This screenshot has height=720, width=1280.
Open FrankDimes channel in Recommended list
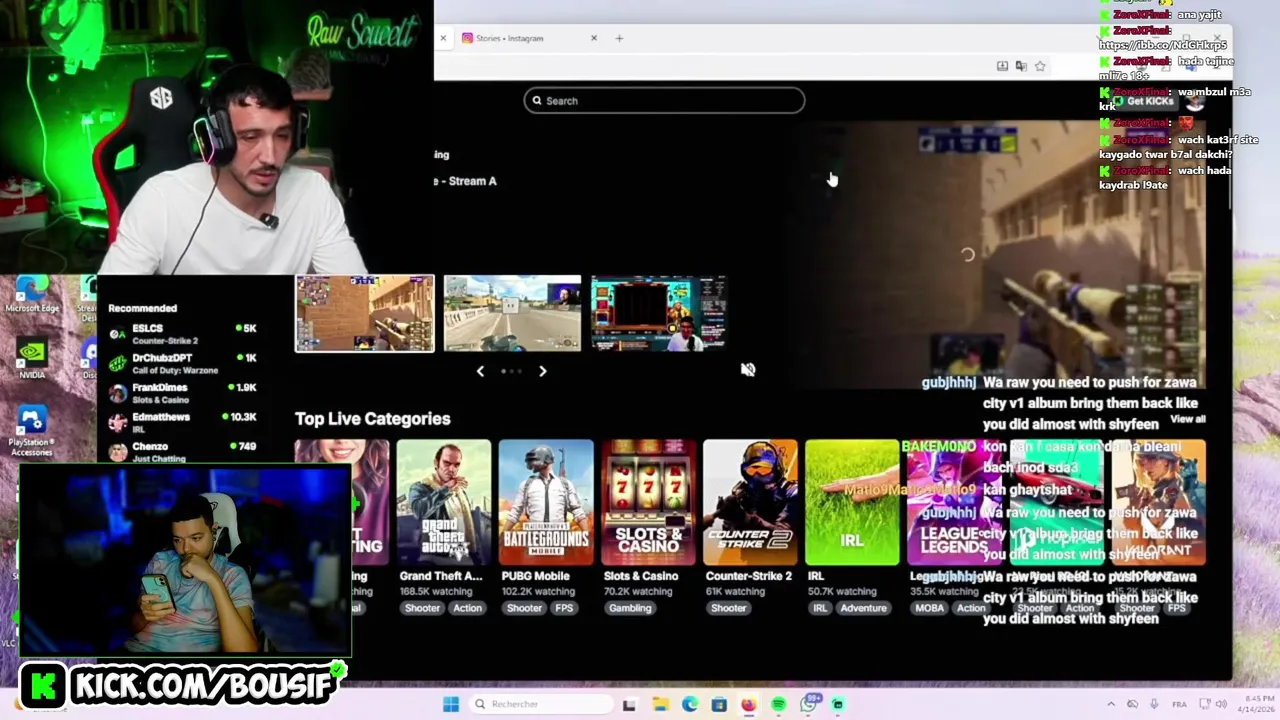(182, 393)
